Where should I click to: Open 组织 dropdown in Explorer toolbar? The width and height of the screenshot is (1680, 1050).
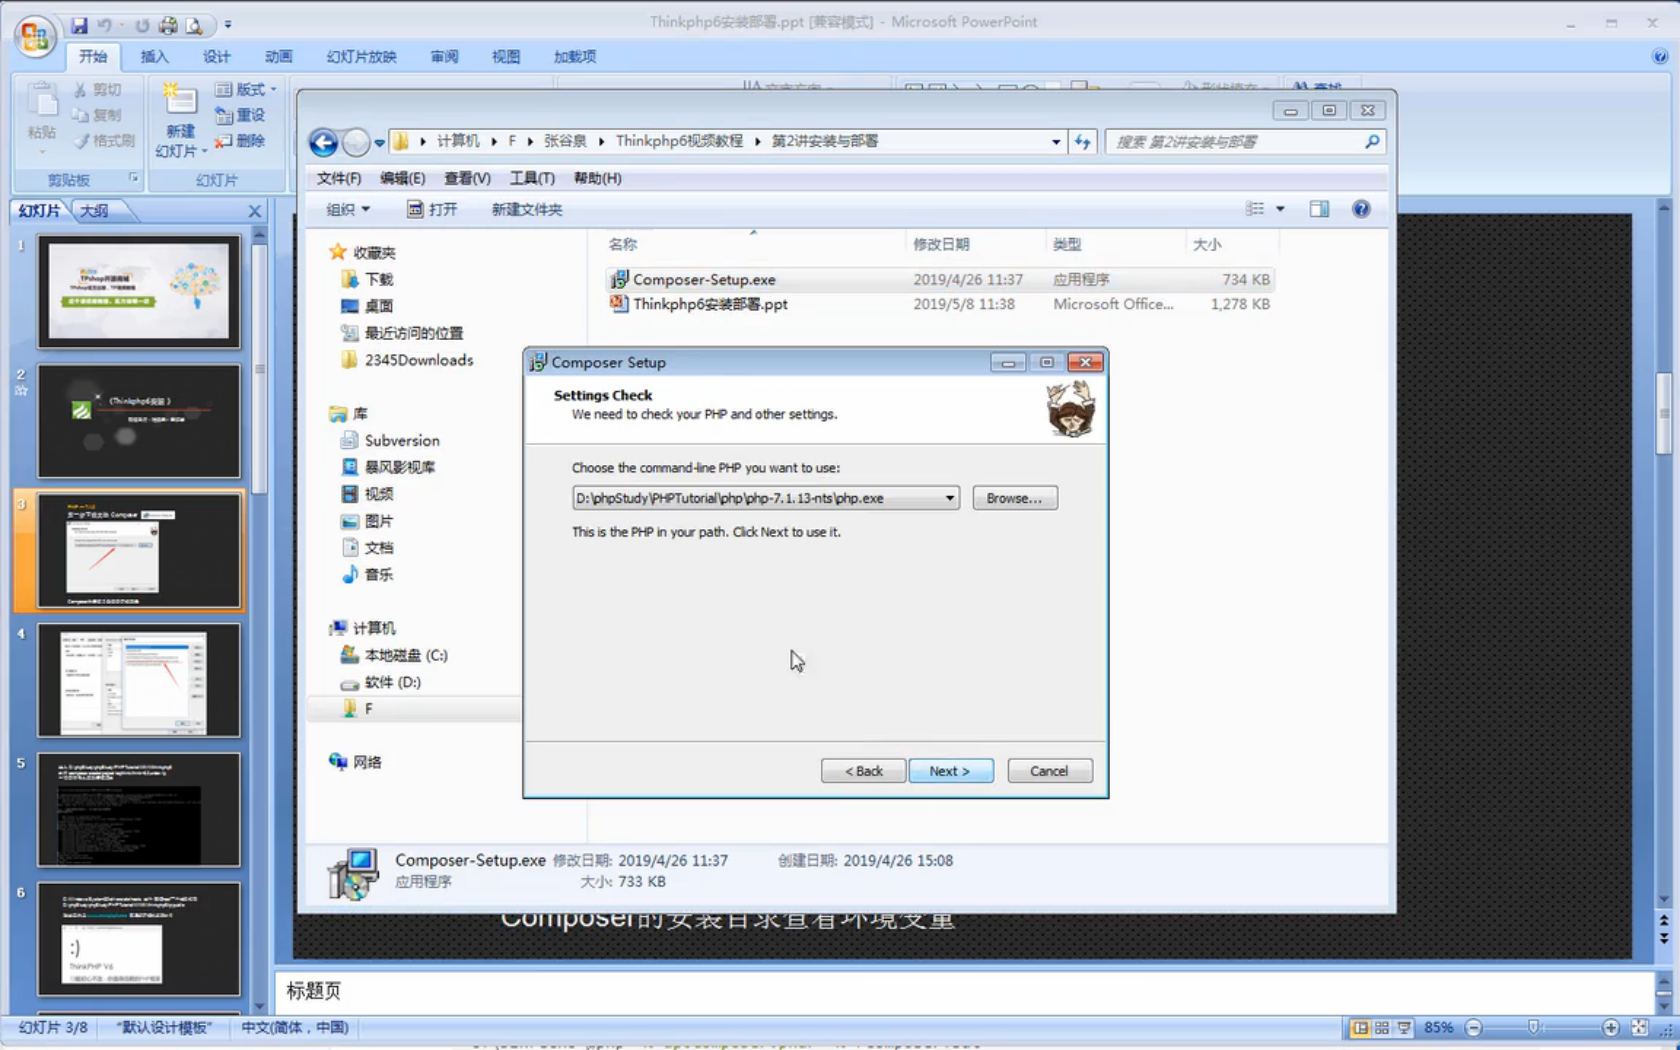tap(348, 209)
